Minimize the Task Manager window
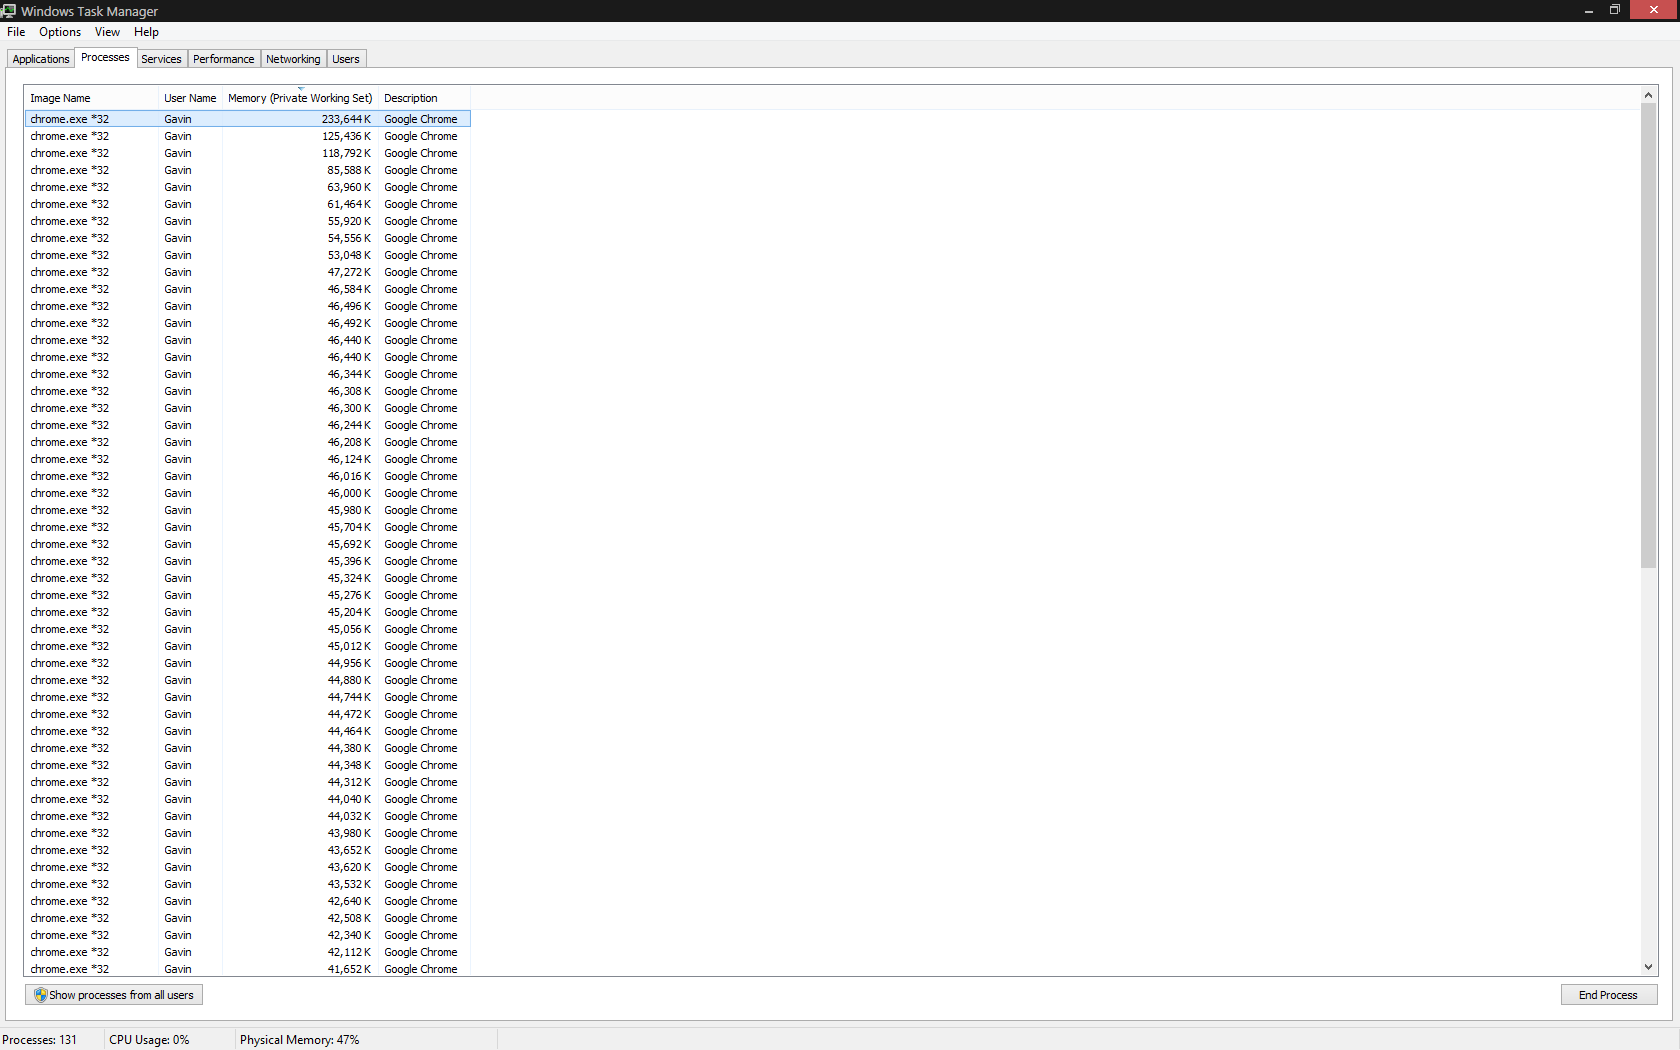The width and height of the screenshot is (1680, 1050). coord(1588,10)
